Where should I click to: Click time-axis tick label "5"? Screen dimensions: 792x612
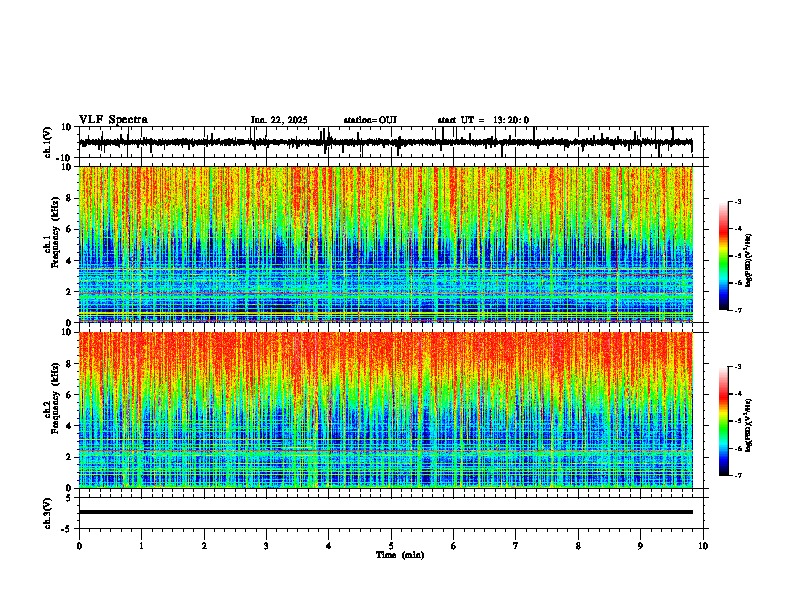(x=391, y=546)
